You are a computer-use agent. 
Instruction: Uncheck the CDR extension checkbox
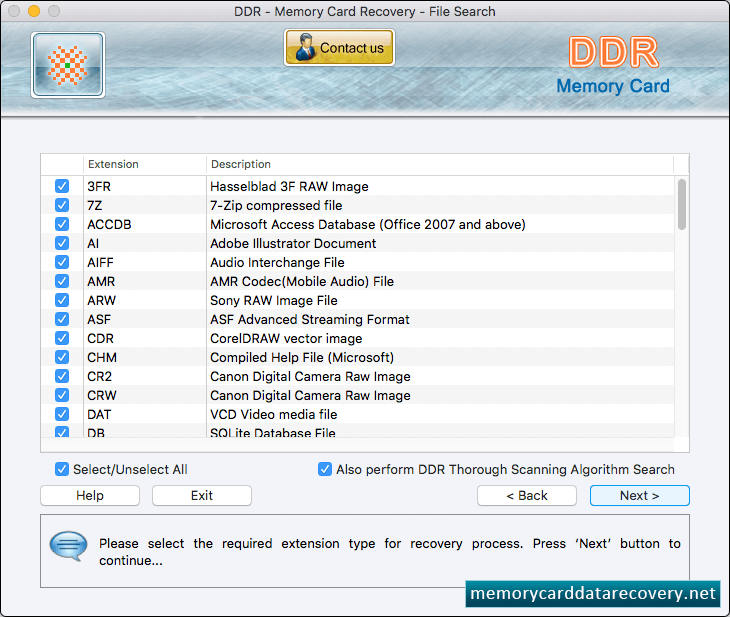coord(62,338)
